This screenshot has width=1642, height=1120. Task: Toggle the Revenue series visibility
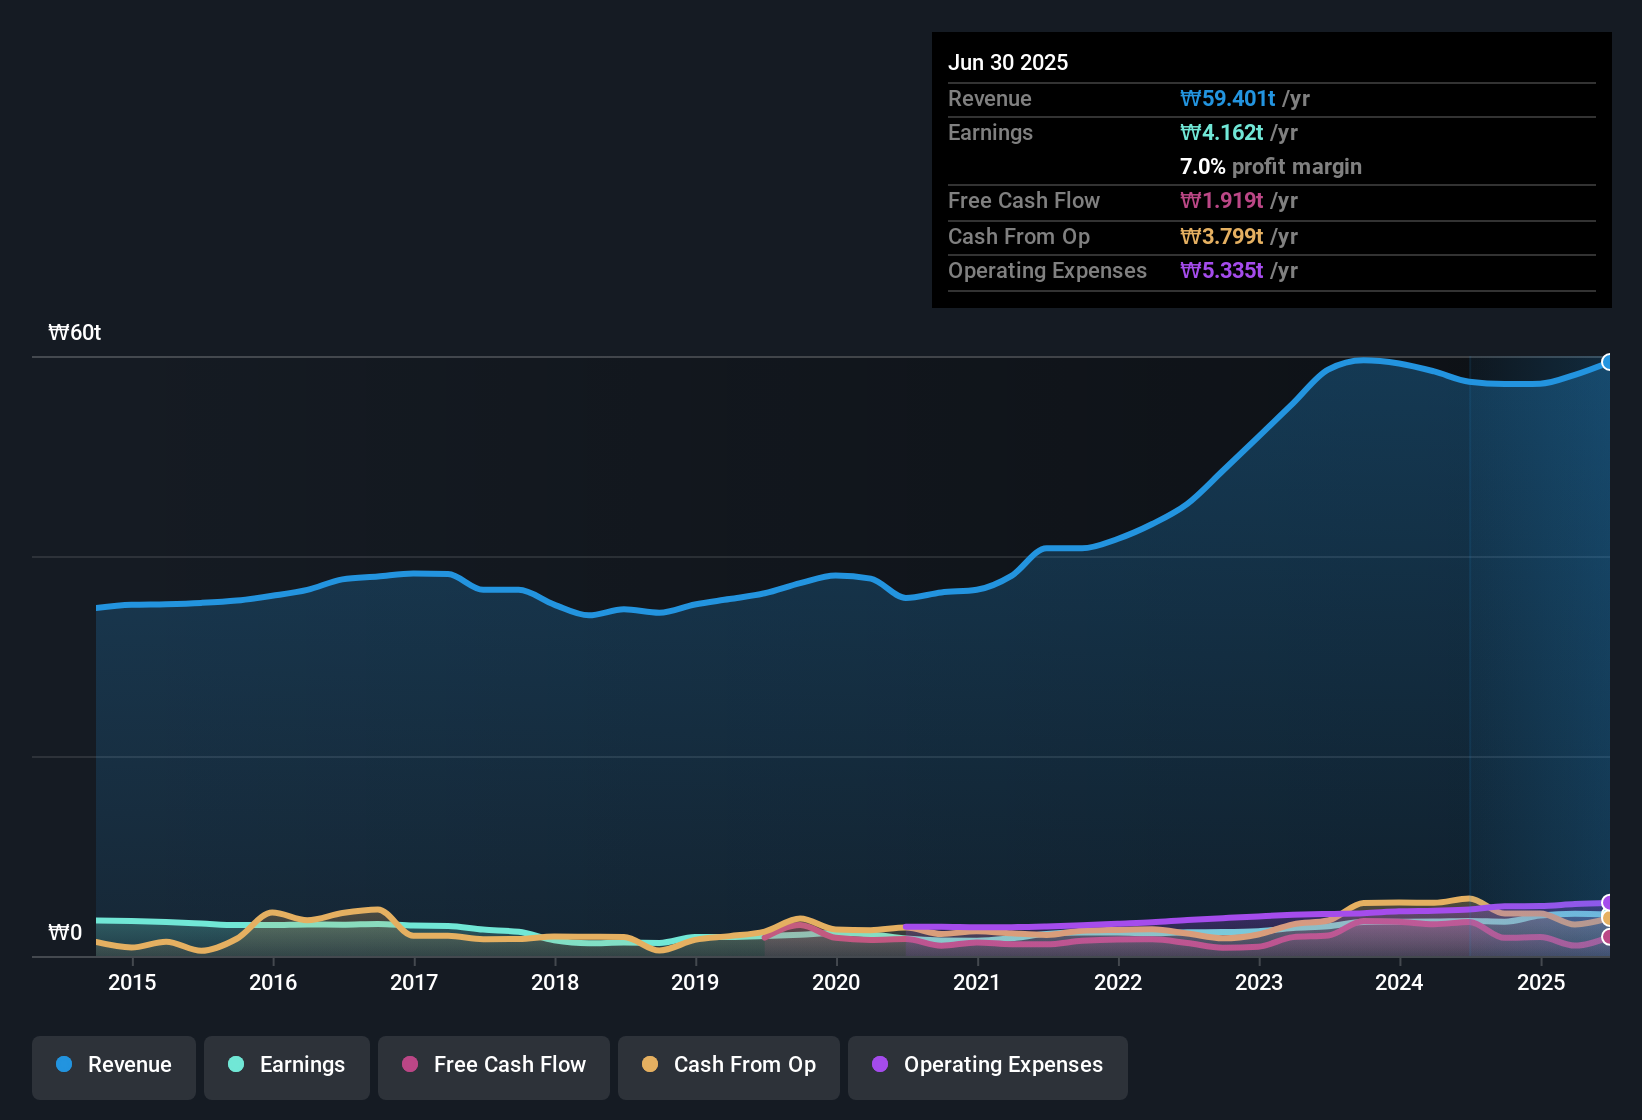click(x=113, y=1066)
